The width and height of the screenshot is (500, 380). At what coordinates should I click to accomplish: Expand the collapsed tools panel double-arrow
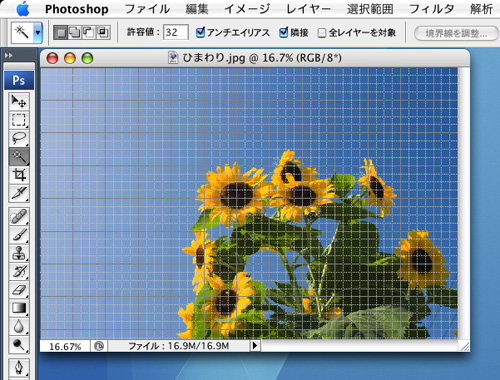click(x=8, y=55)
